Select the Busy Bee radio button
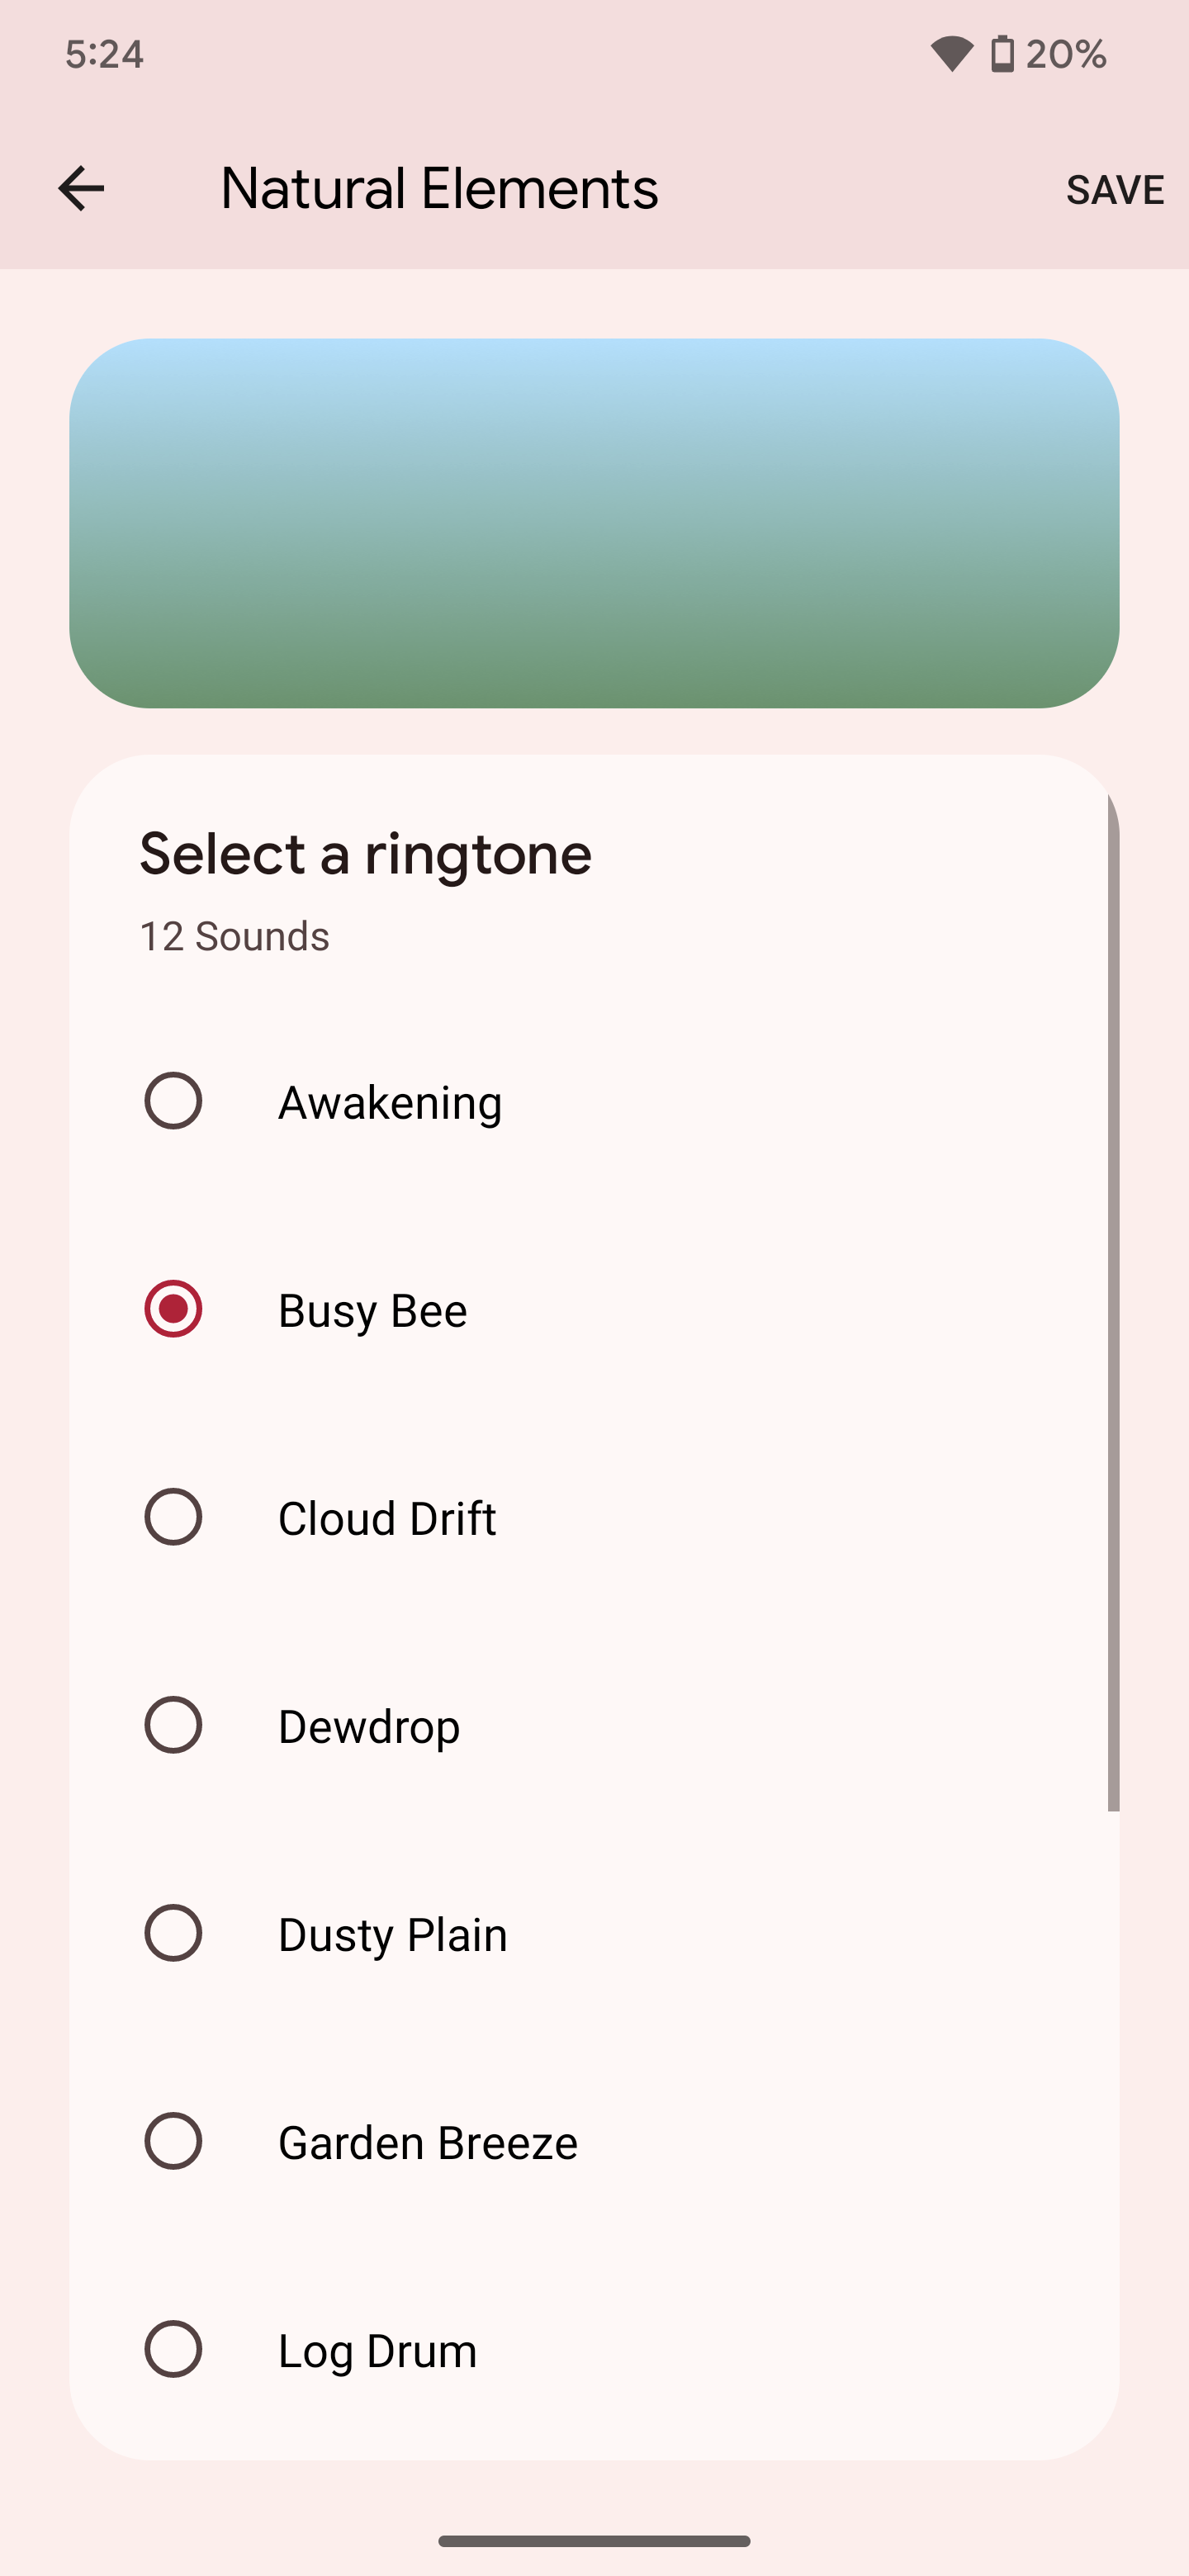The image size is (1189, 2576). coord(173,1309)
